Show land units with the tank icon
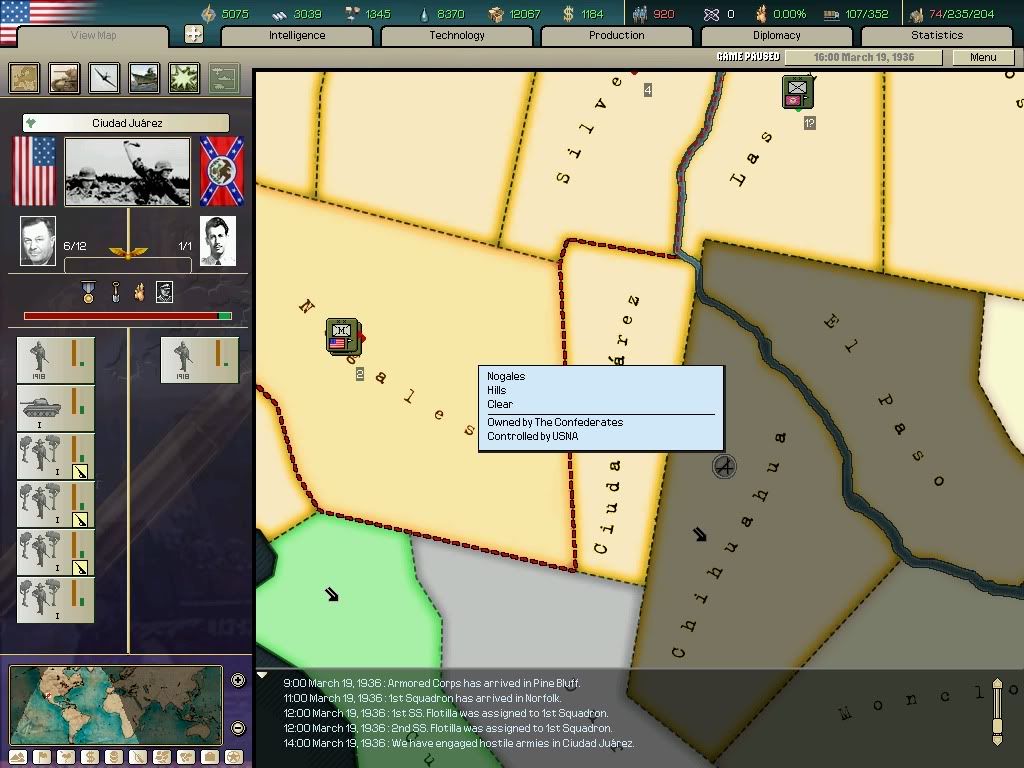Image resolution: width=1024 pixels, height=768 pixels. click(x=64, y=78)
